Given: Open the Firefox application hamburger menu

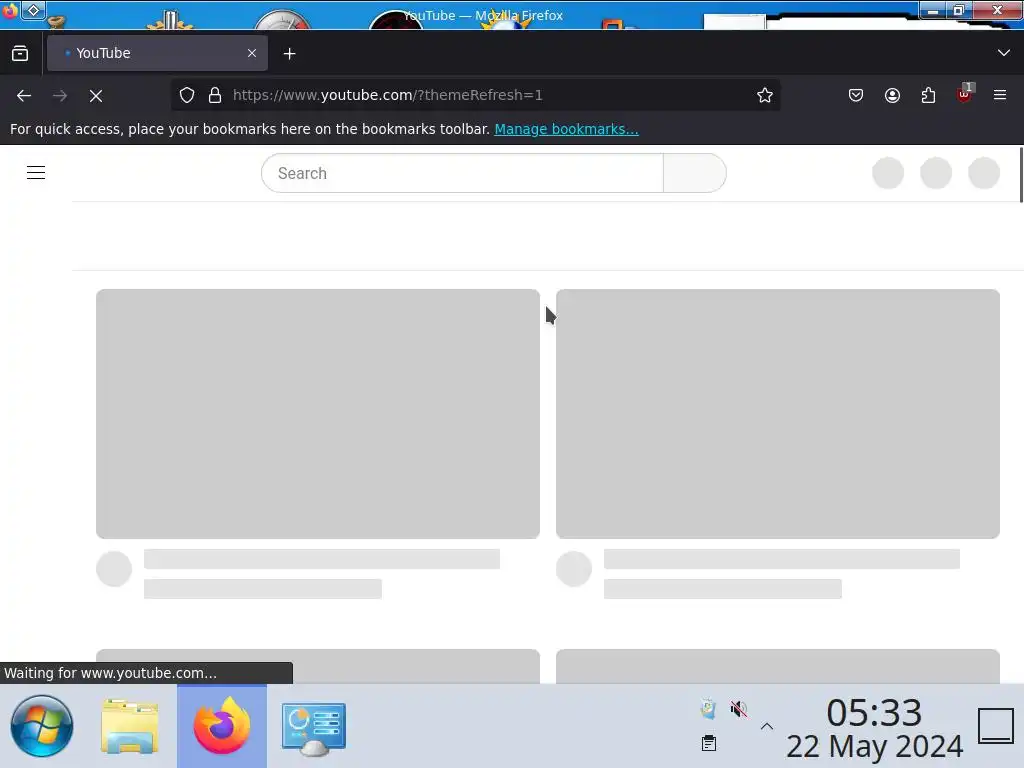Looking at the screenshot, I should 1000,95.
